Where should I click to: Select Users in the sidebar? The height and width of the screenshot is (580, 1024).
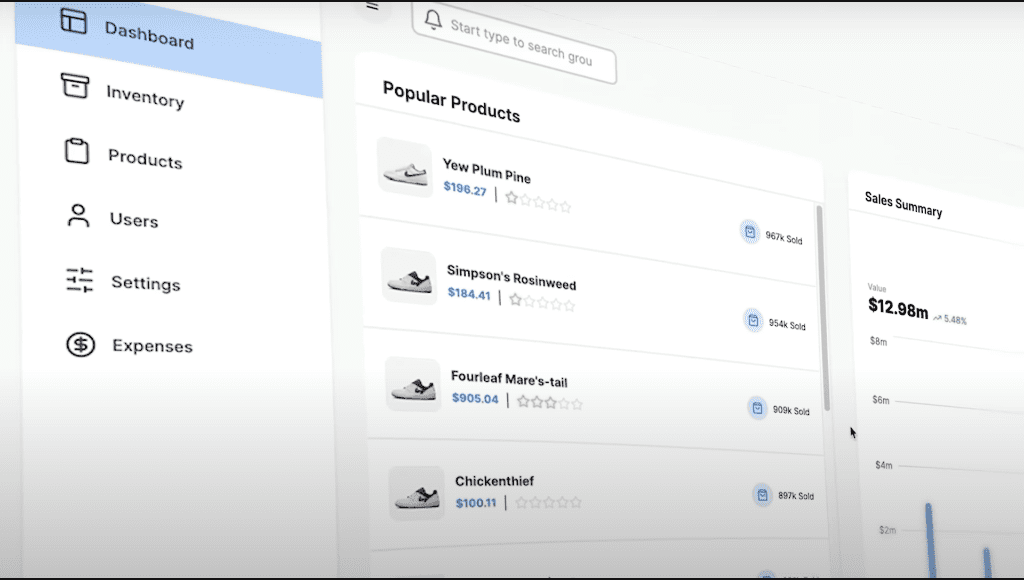[134, 220]
